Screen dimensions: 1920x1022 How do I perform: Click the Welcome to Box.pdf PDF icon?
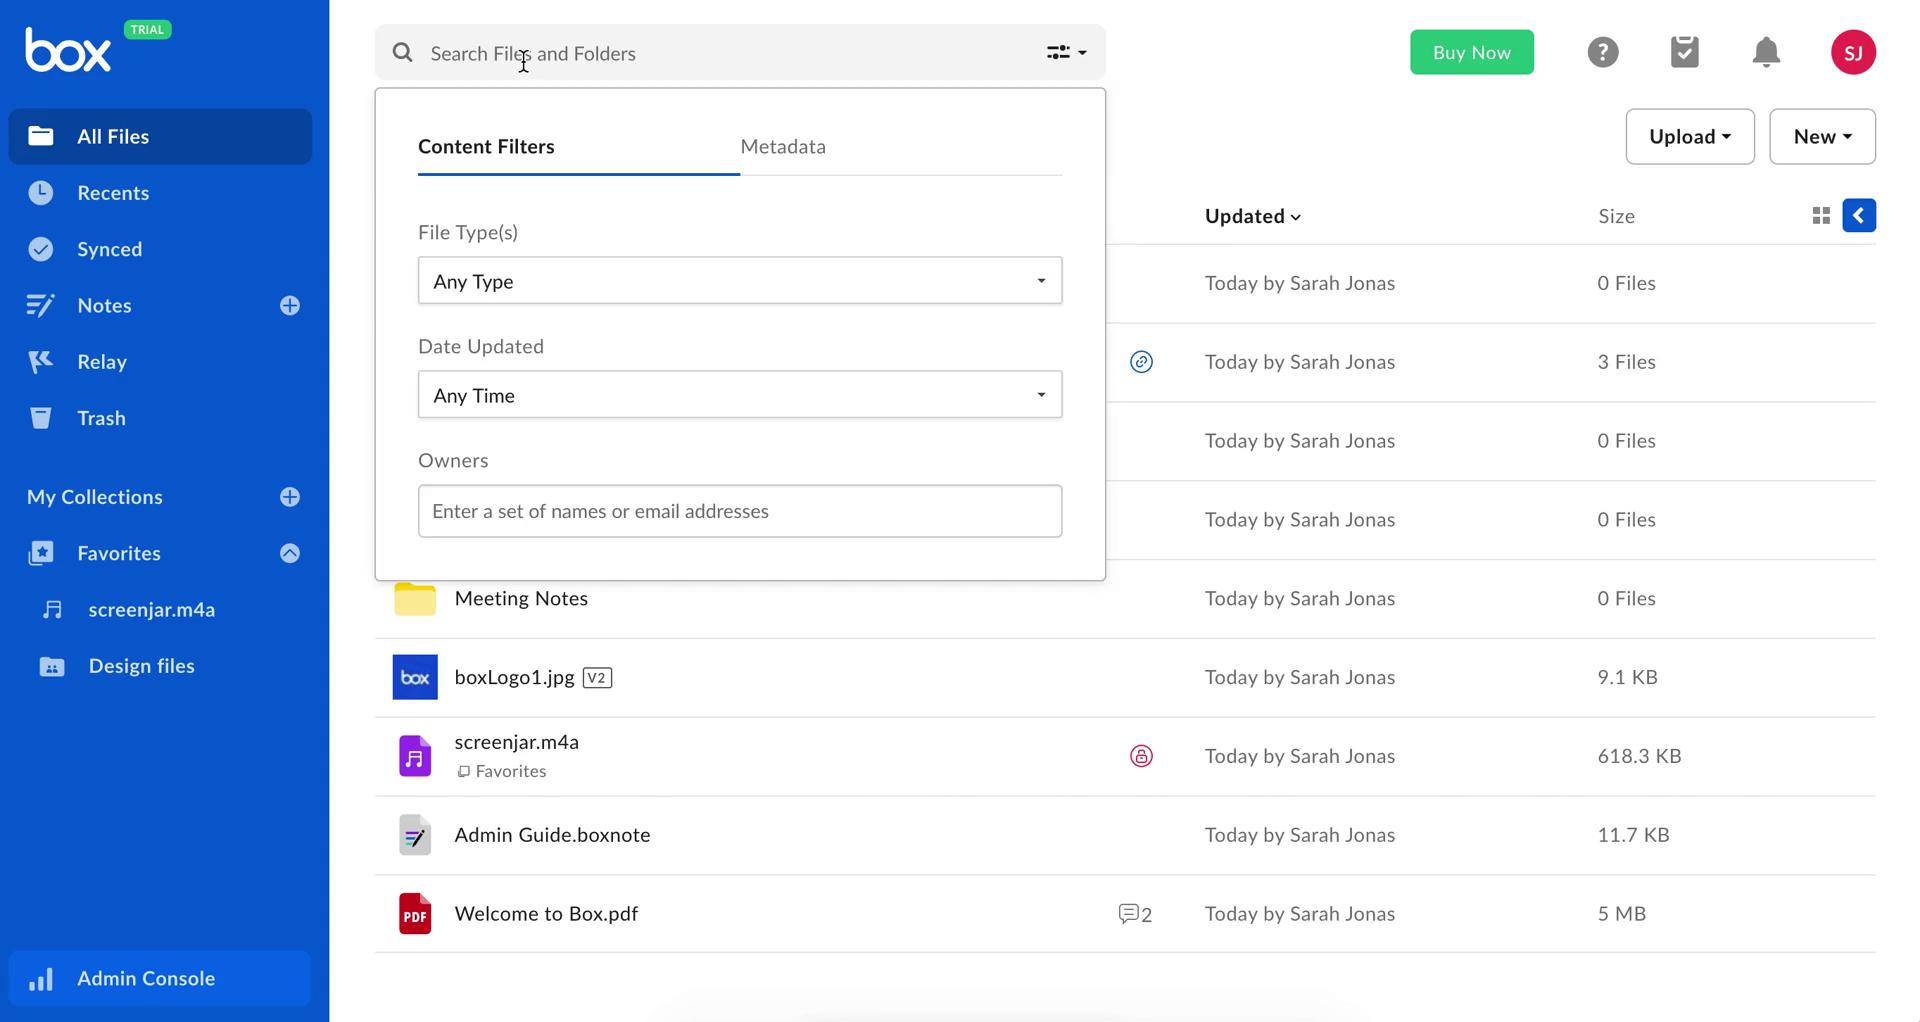point(415,914)
